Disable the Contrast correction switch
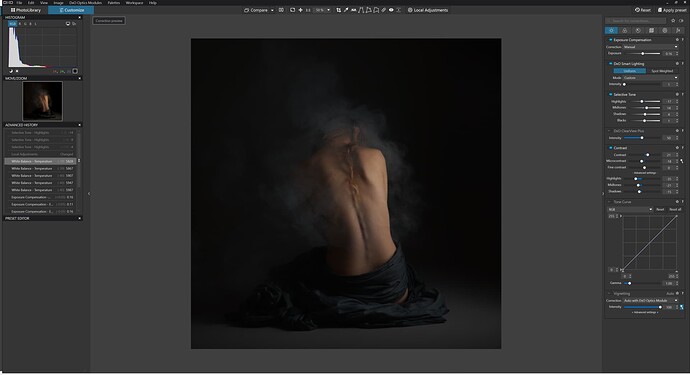Image resolution: width=690 pixels, height=375 pixels. 610,148
